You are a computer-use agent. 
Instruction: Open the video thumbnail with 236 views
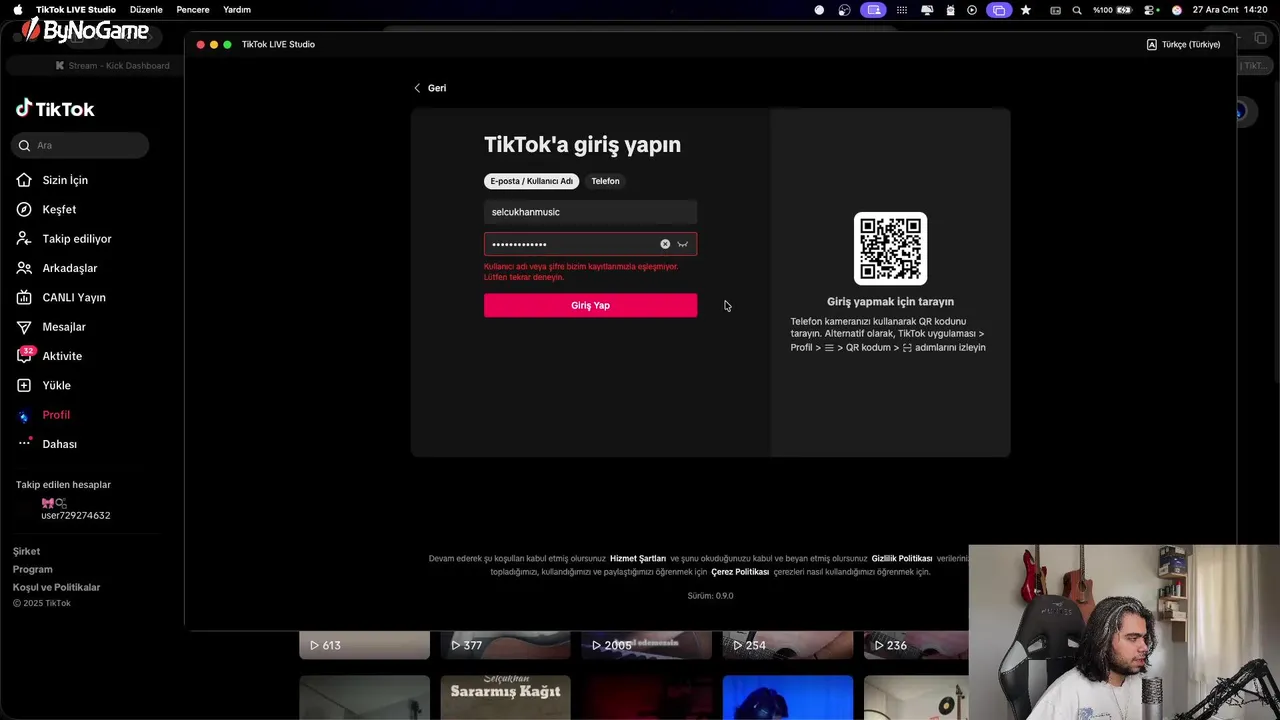915,645
